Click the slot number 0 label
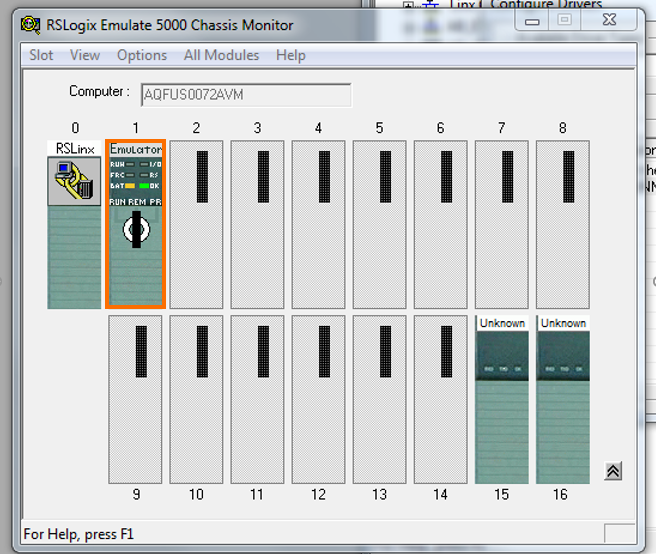Viewport: 656px width, 554px height. tap(75, 128)
